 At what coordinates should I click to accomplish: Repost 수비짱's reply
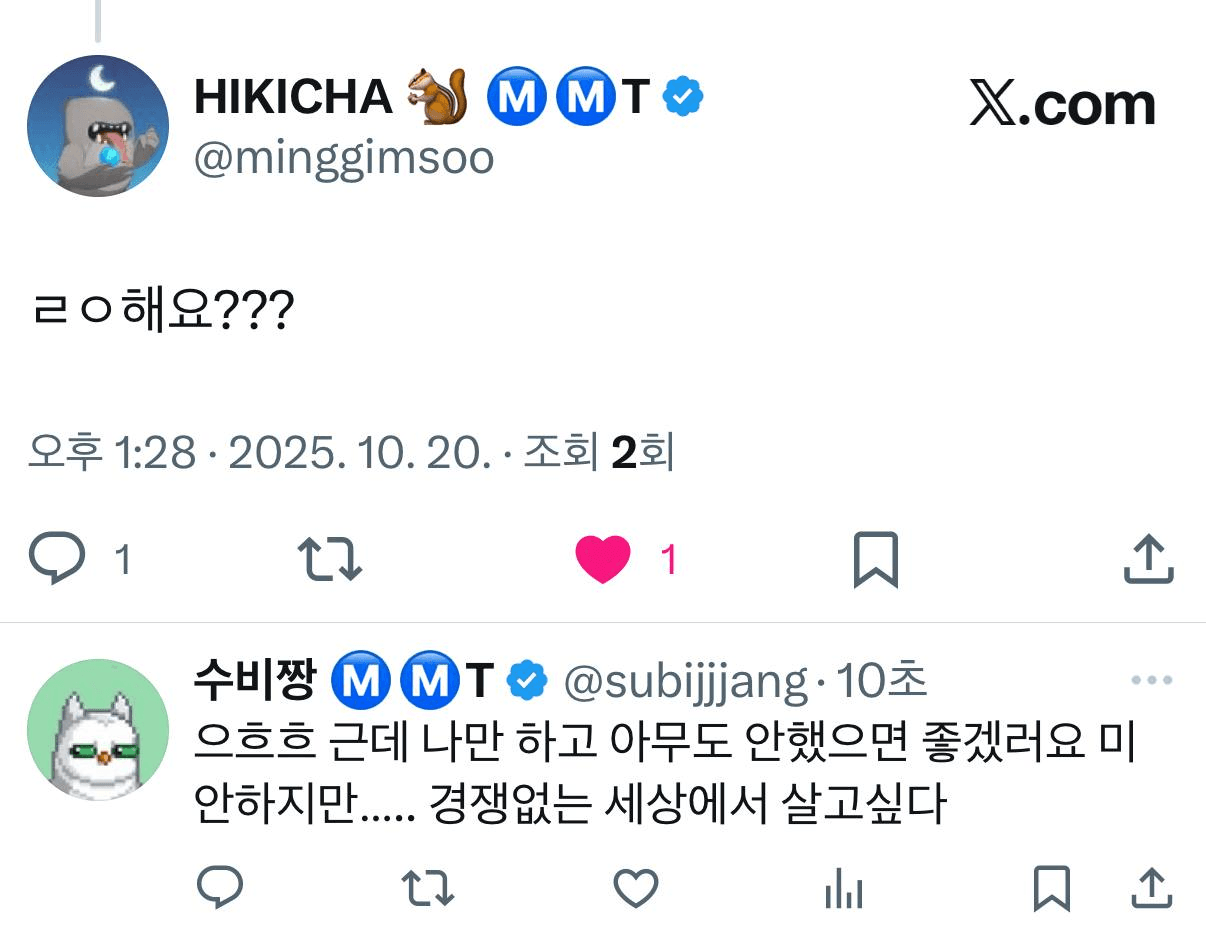(x=428, y=887)
